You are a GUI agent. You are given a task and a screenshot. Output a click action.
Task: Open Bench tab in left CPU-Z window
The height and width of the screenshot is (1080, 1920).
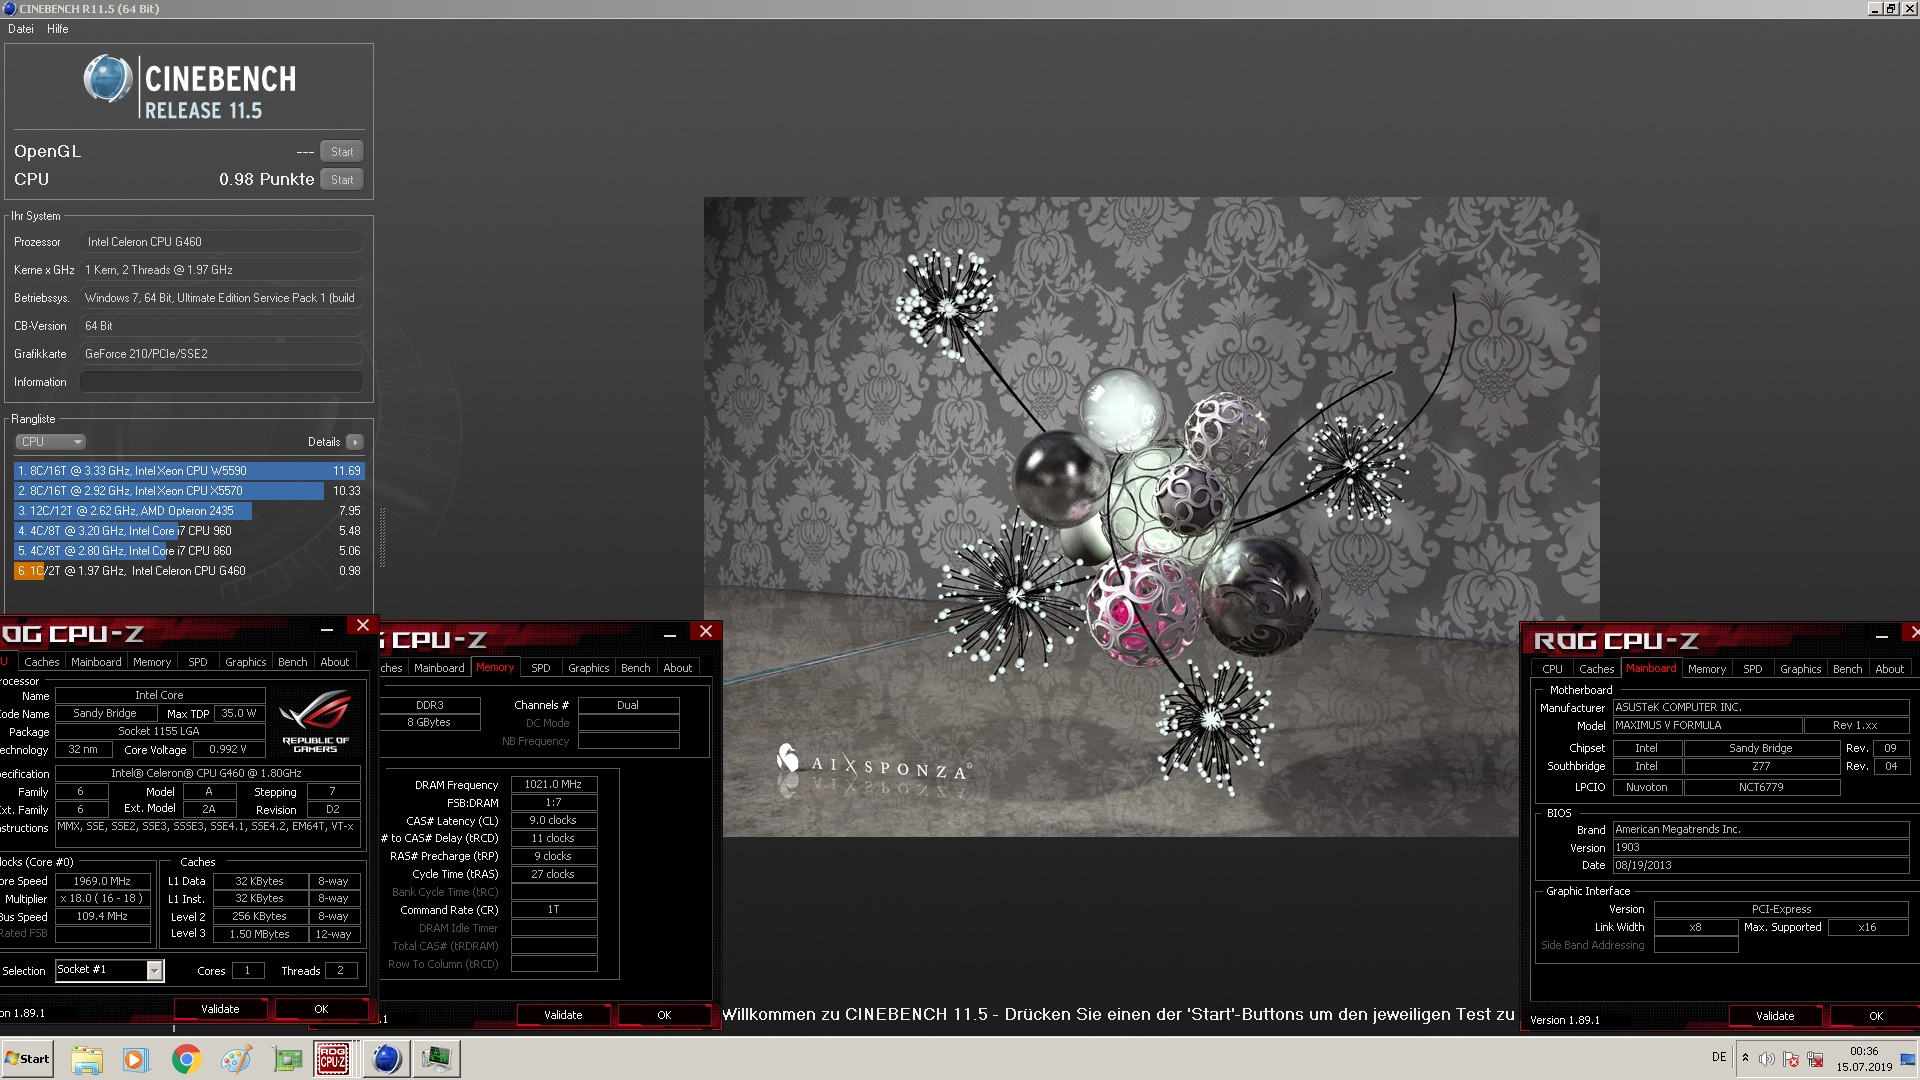point(293,662)
